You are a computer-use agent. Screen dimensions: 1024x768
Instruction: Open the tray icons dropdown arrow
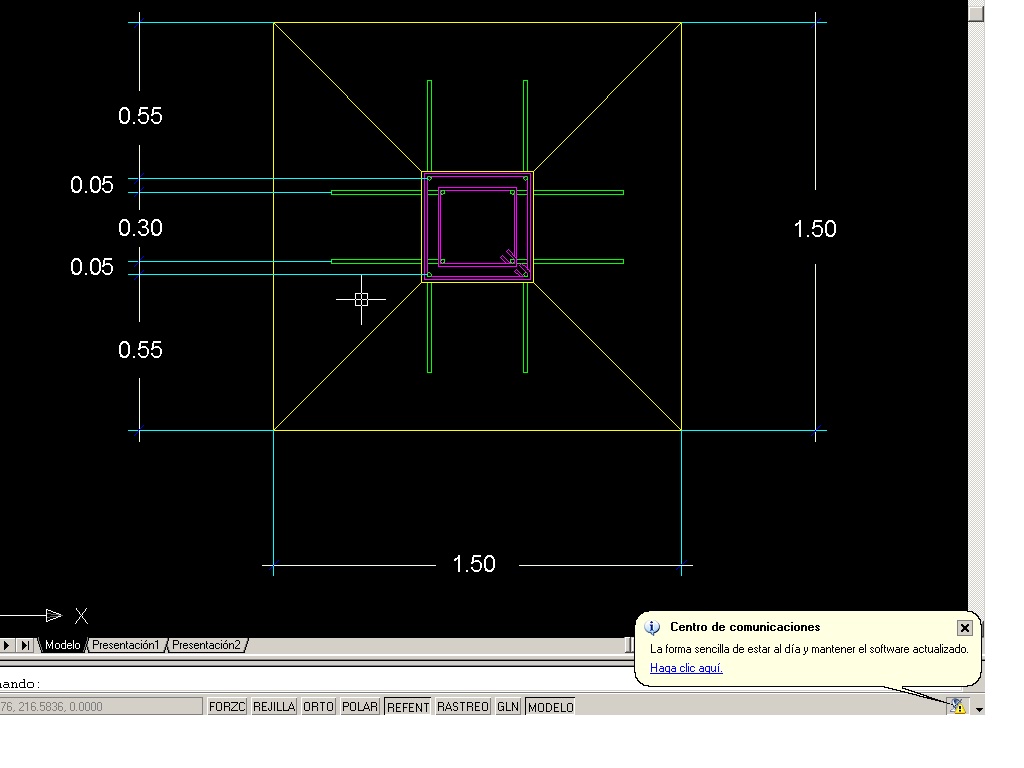coord(978,708)
